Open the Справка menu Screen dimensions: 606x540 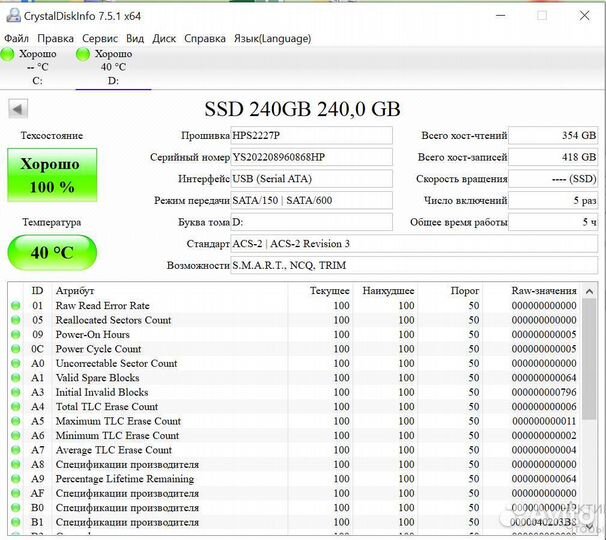(205, 38)
